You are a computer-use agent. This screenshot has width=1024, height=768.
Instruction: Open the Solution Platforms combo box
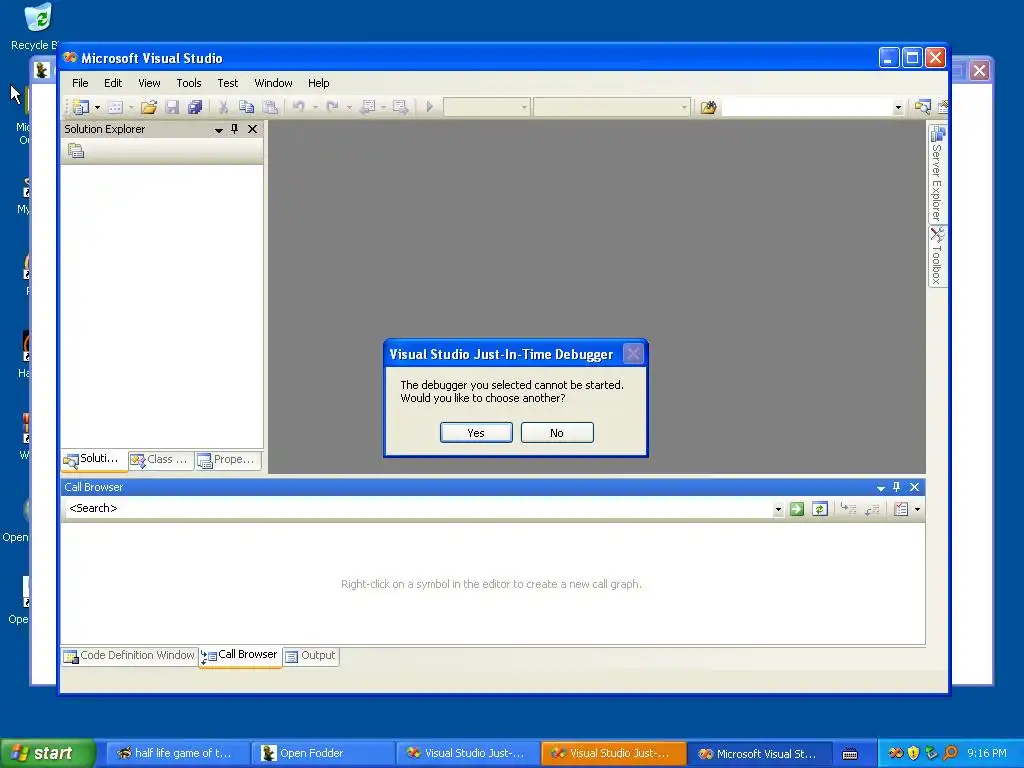point(612,107)
